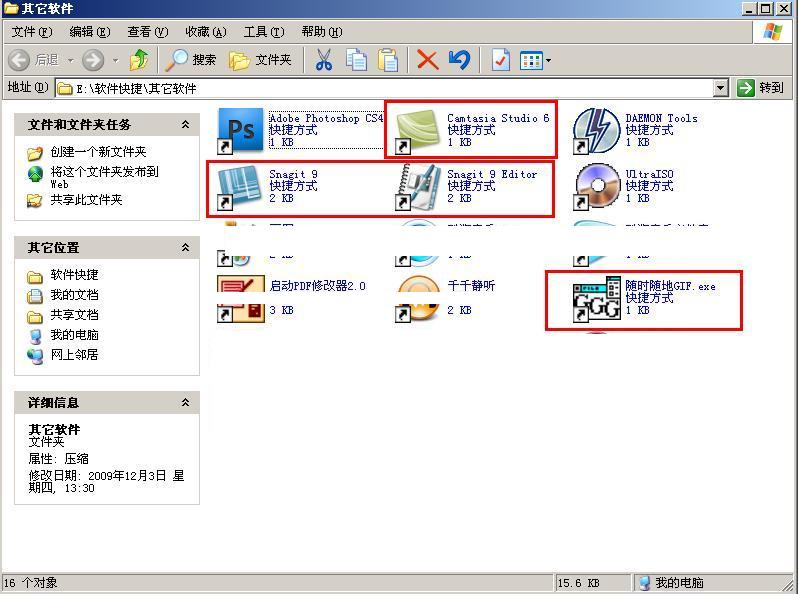The image size is (798, 594).
Task: Click the Copy toolbar icon
Action: pyautogui.click(x=356, y=60)
